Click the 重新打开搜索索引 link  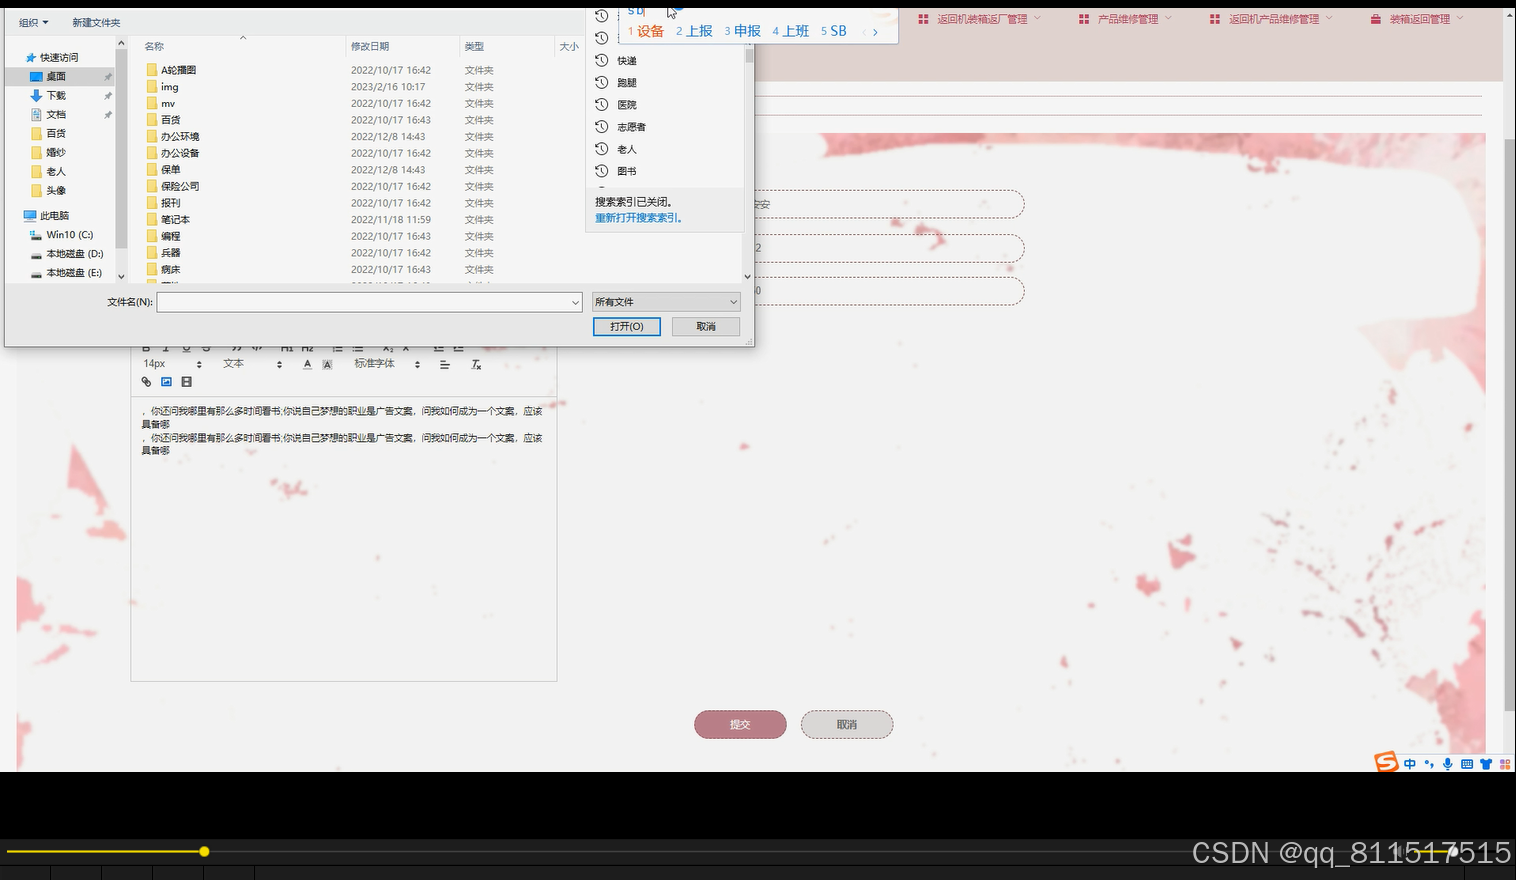point(638,217)
